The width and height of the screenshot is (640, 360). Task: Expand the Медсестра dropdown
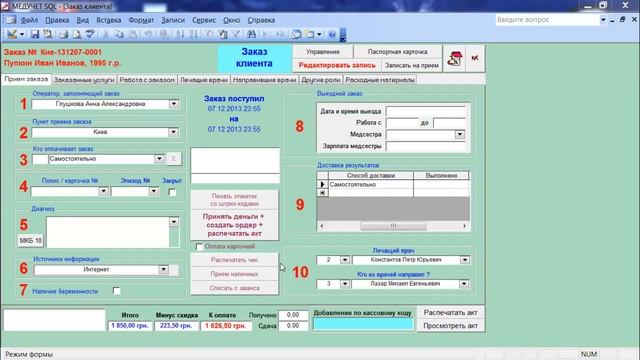[x=460, y=134]
